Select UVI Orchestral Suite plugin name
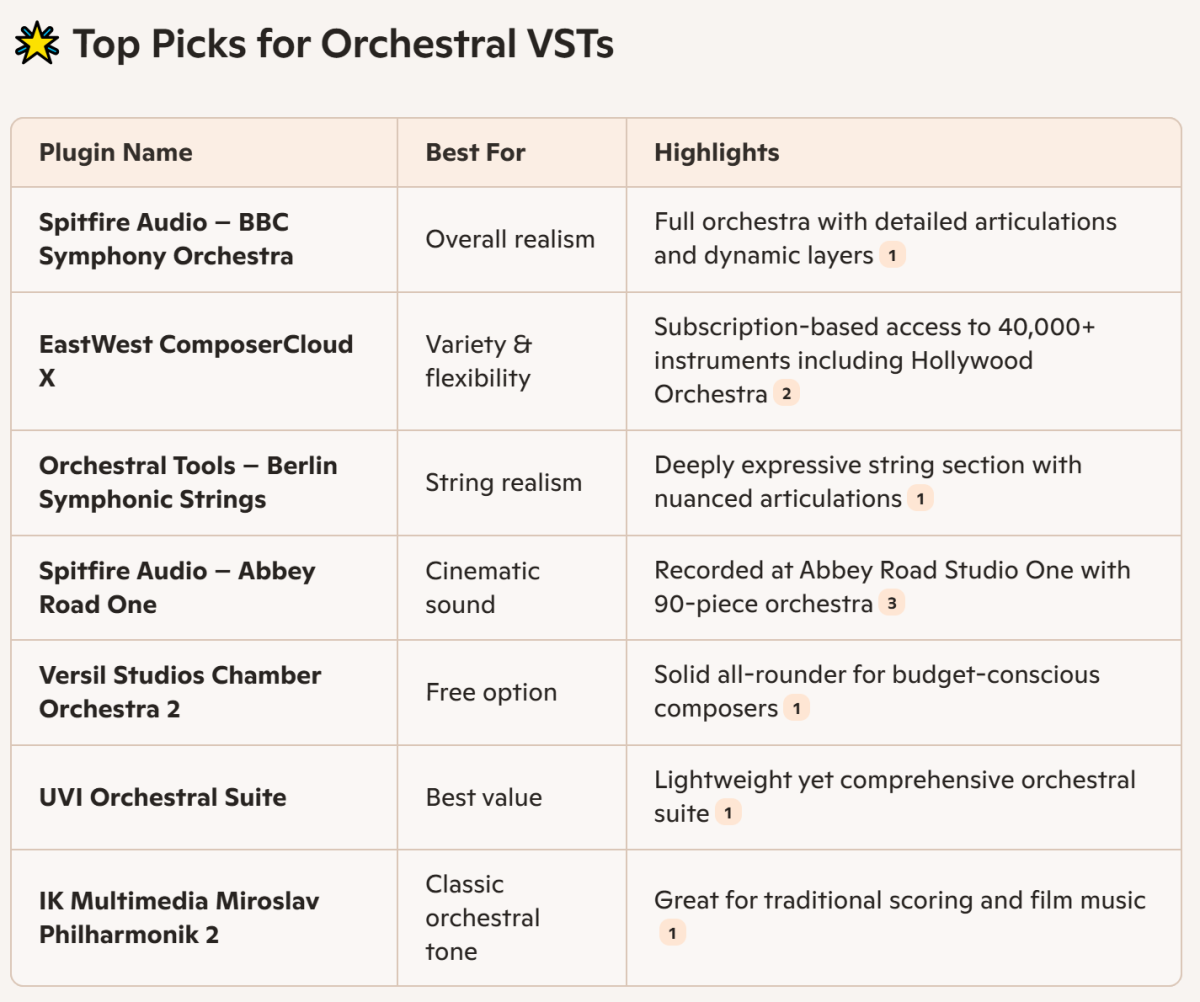This screenshot has height=1002, width=1200. (163, 797)
